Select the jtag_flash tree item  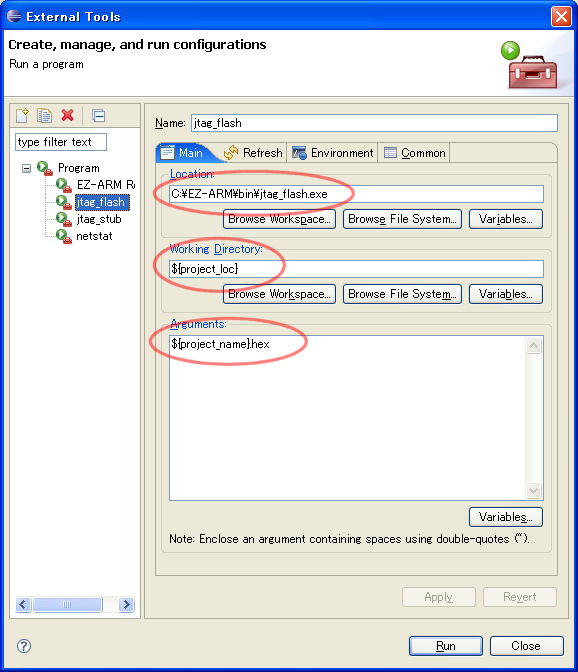tap(102, 202)
